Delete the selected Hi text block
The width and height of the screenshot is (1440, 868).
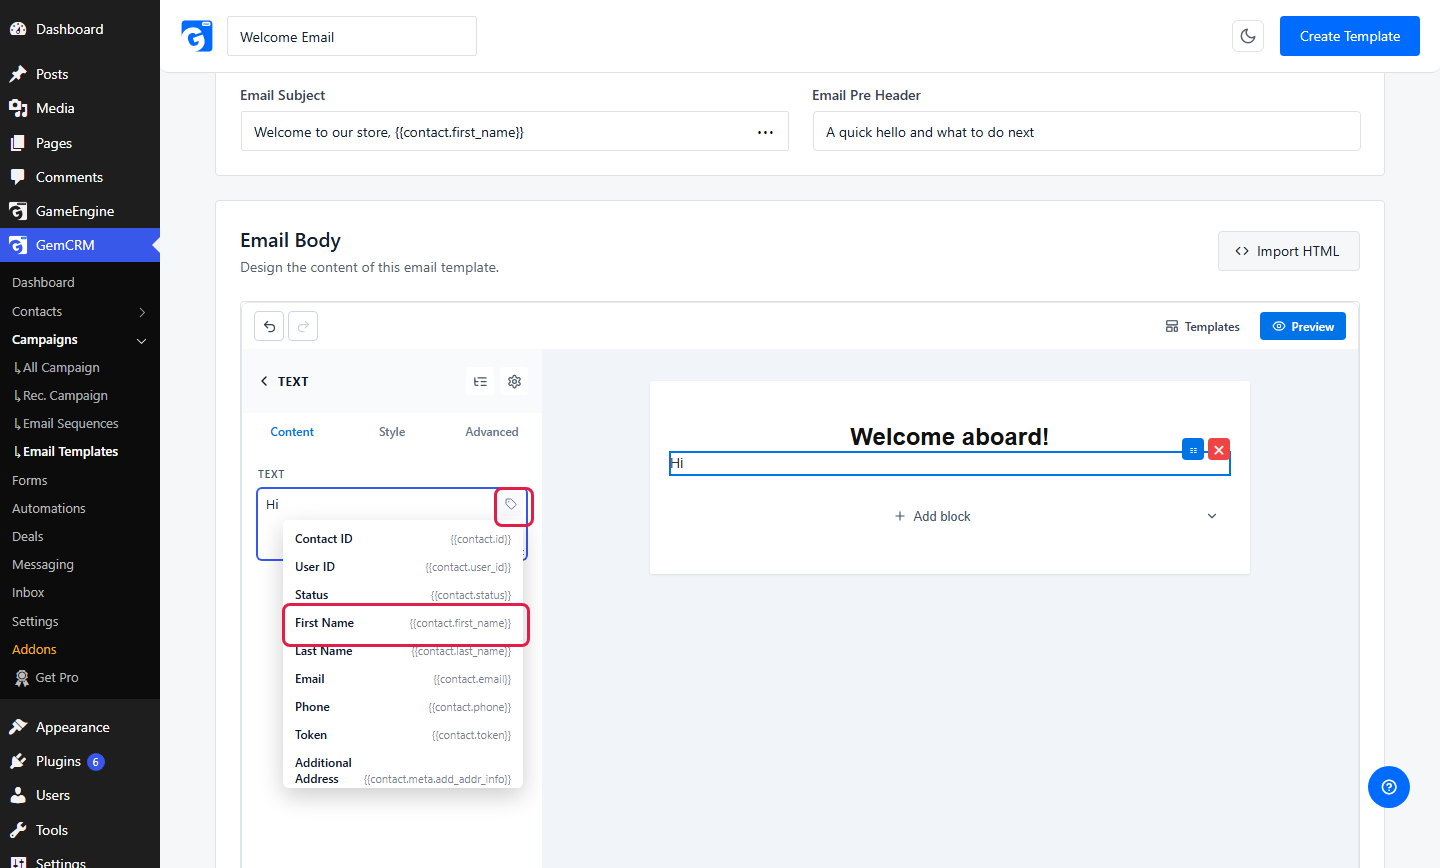1219,450
